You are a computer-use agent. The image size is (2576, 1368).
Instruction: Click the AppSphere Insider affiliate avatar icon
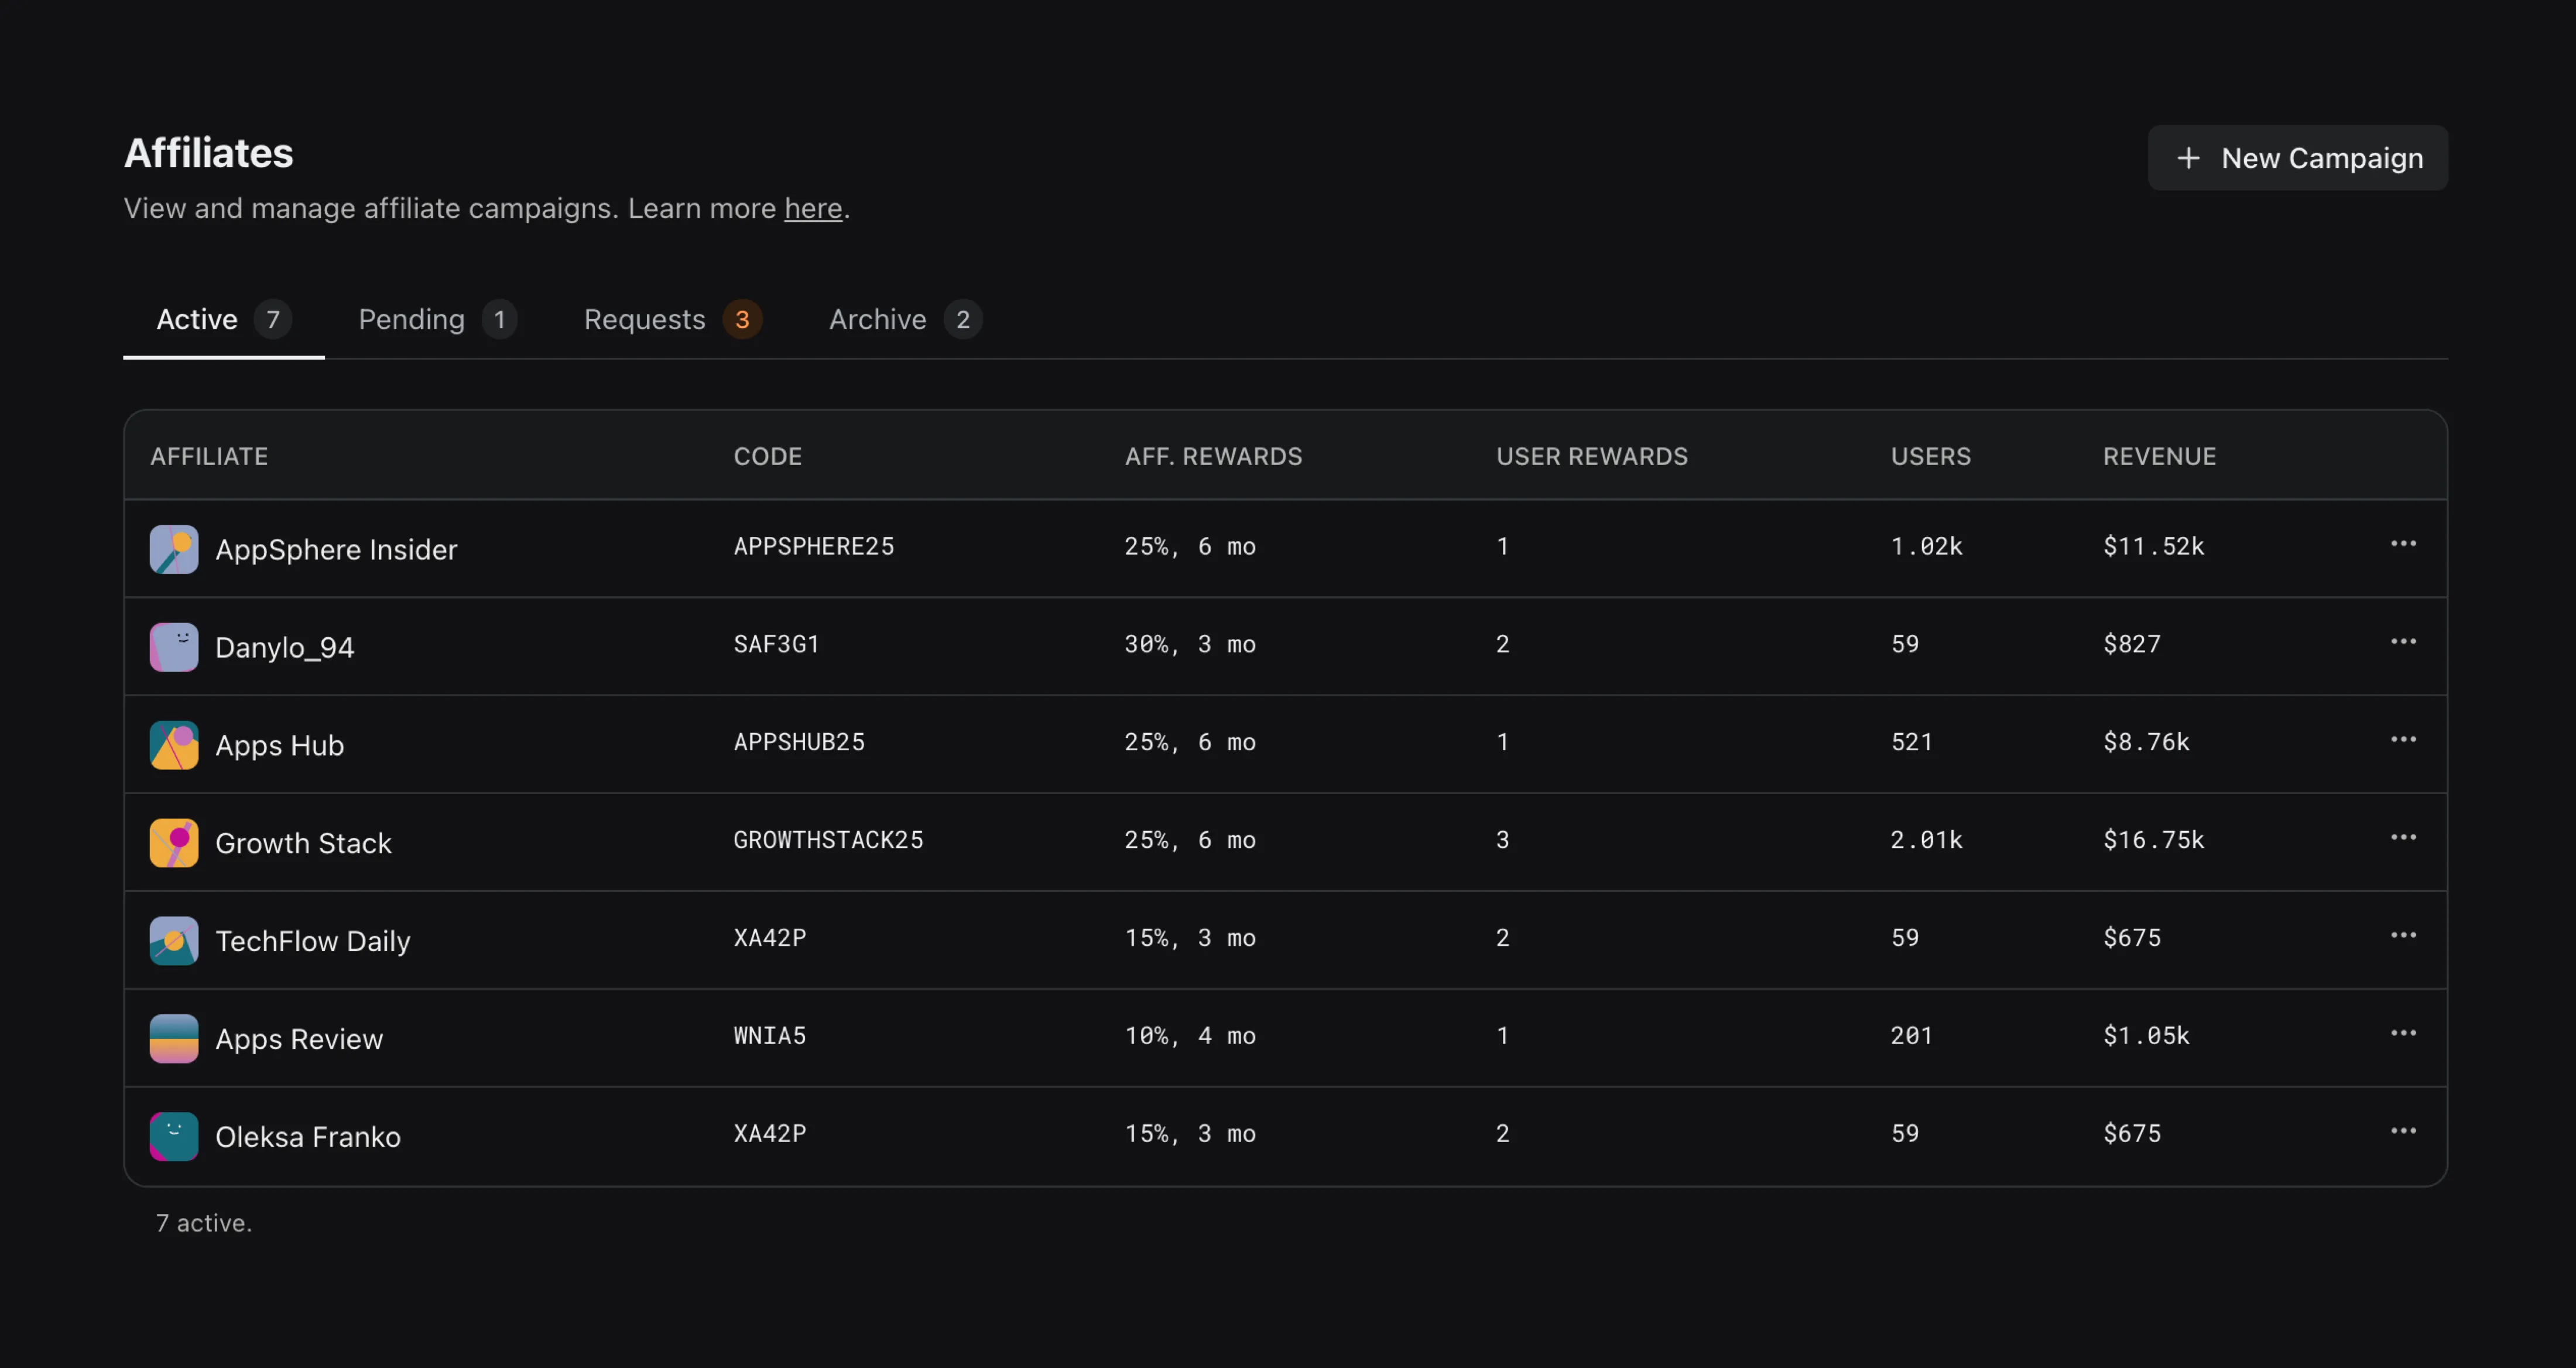tap(173, 549)
